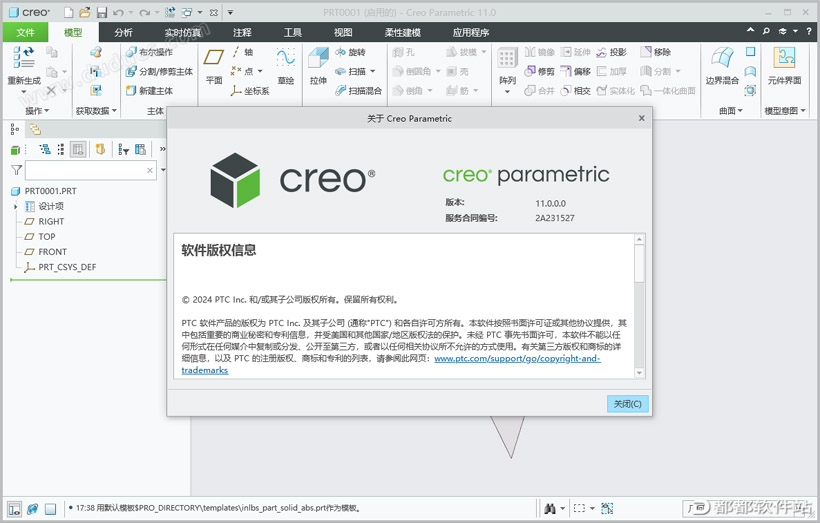Create a New Body (新建主体)
Image resolution: width=820 pixels, height=523 pixels.
point(149,90)
